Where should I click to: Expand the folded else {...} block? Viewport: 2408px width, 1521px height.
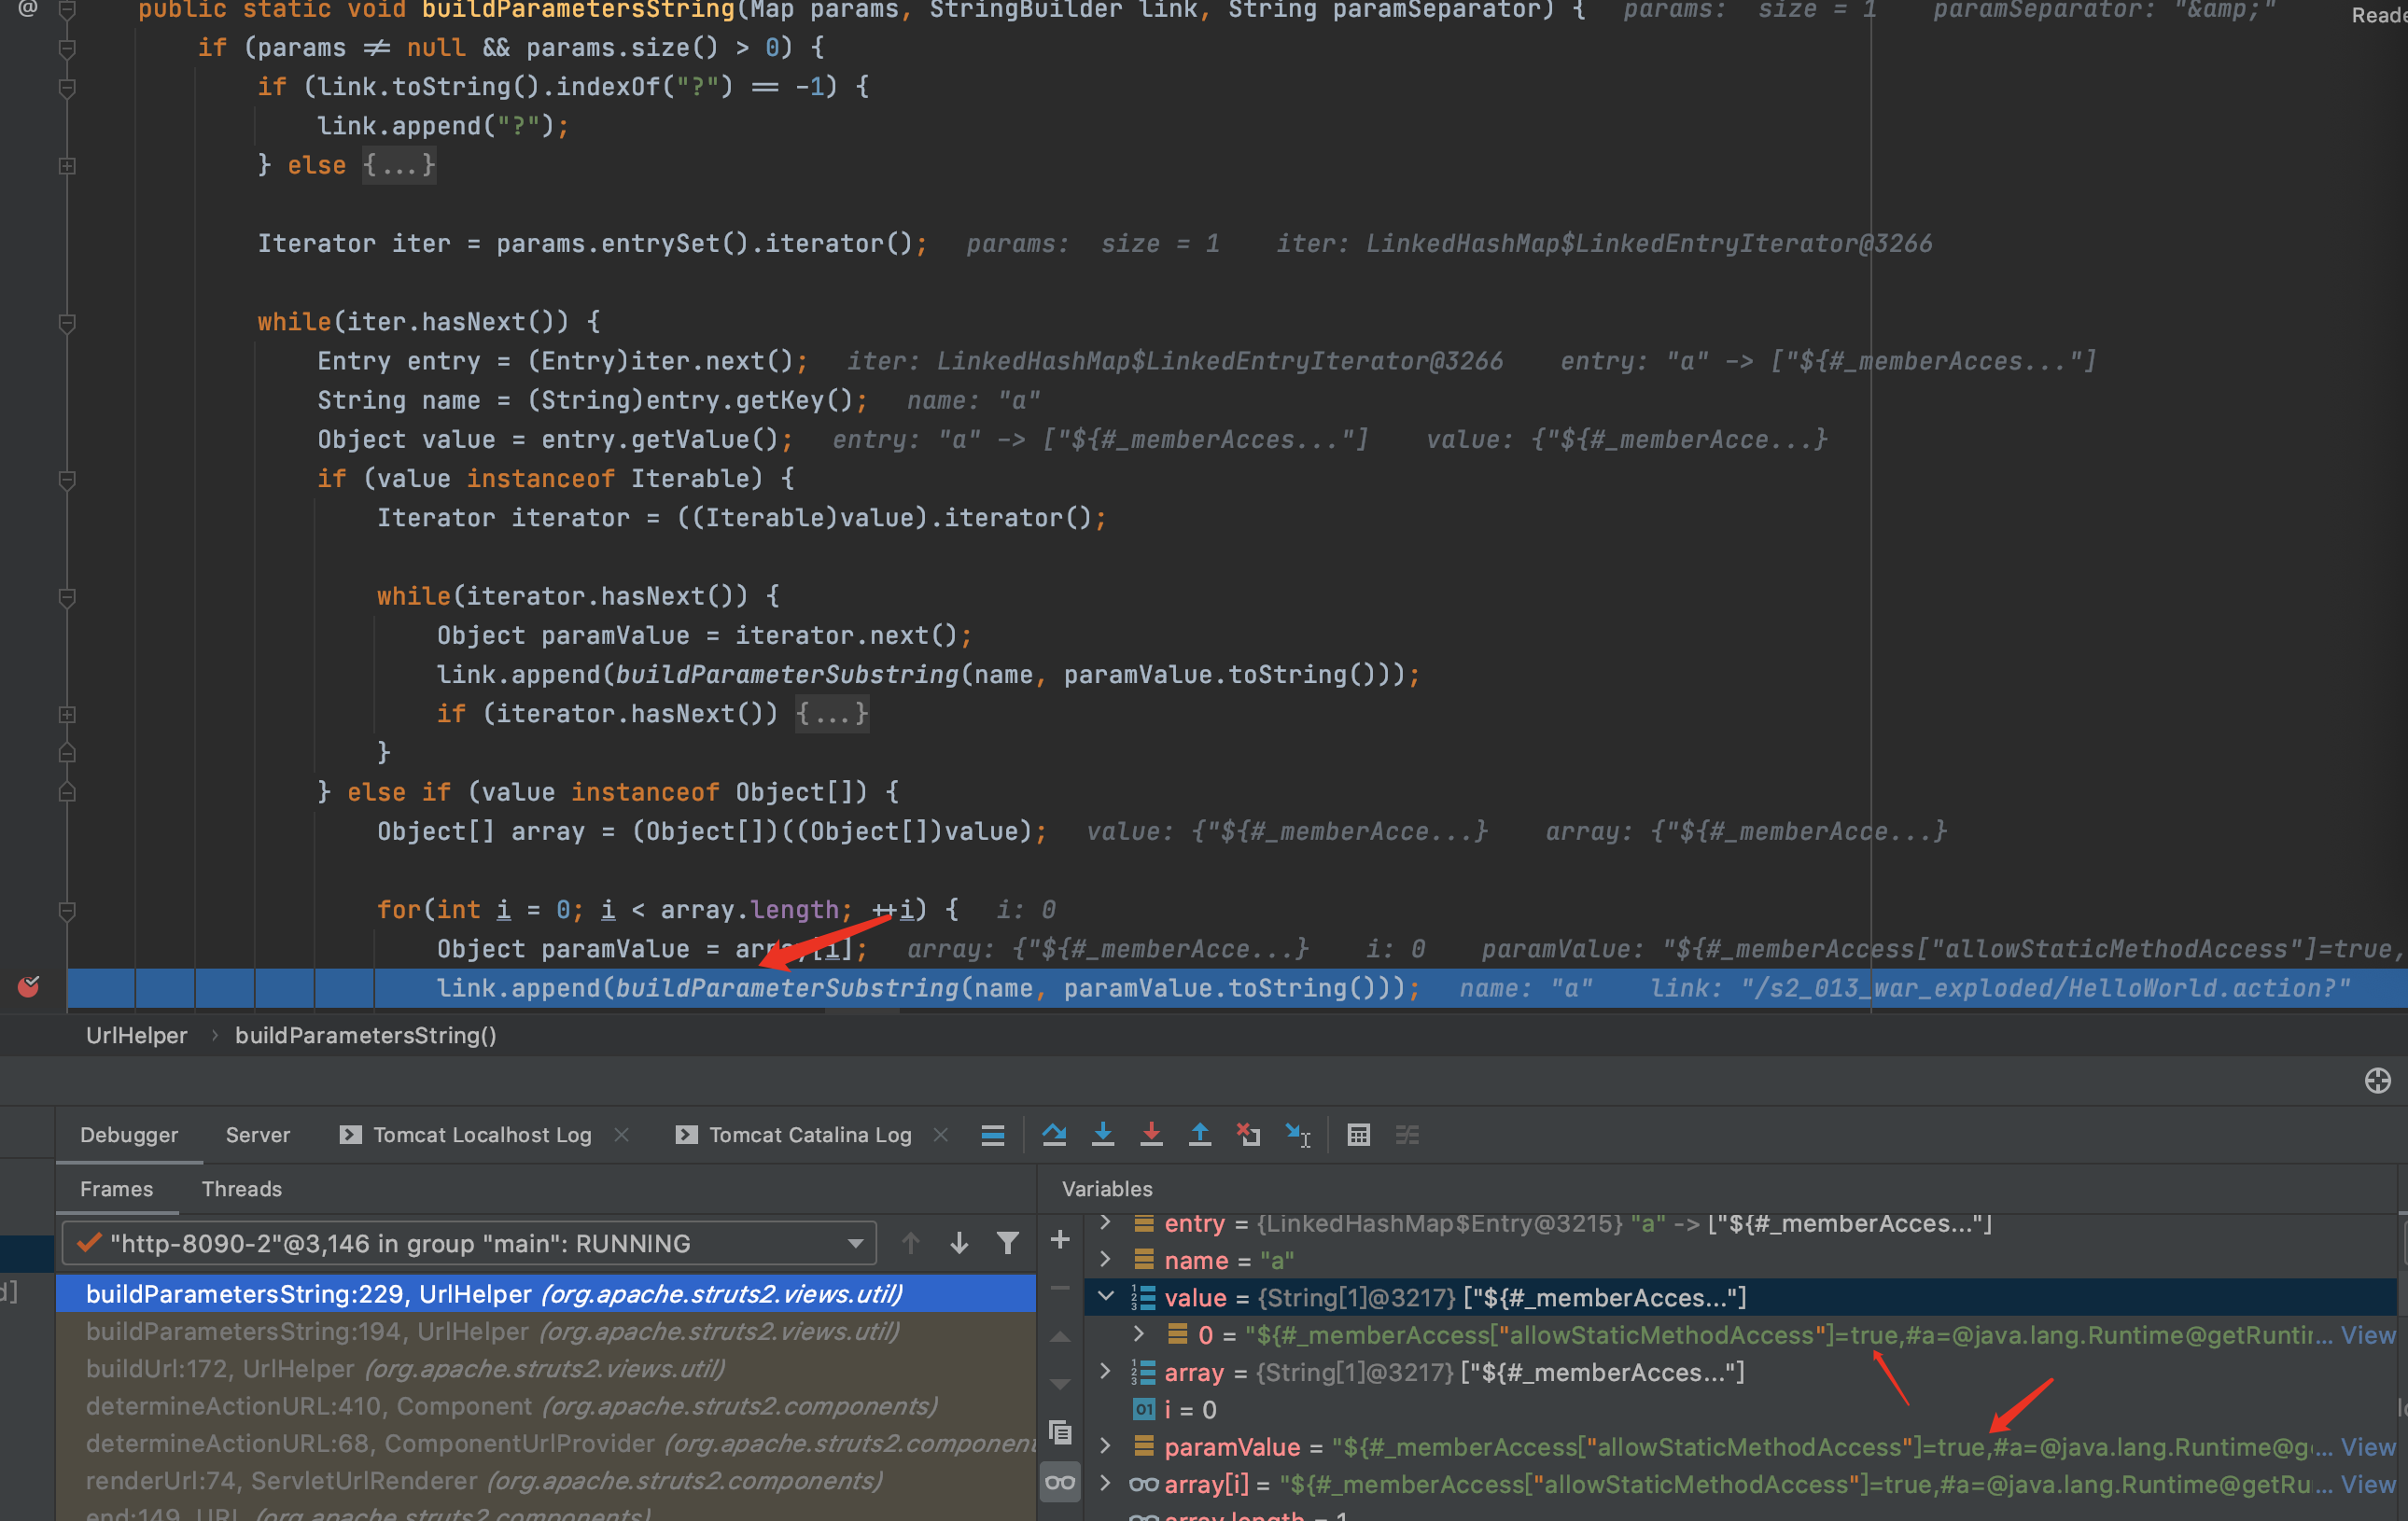point(398,165)
